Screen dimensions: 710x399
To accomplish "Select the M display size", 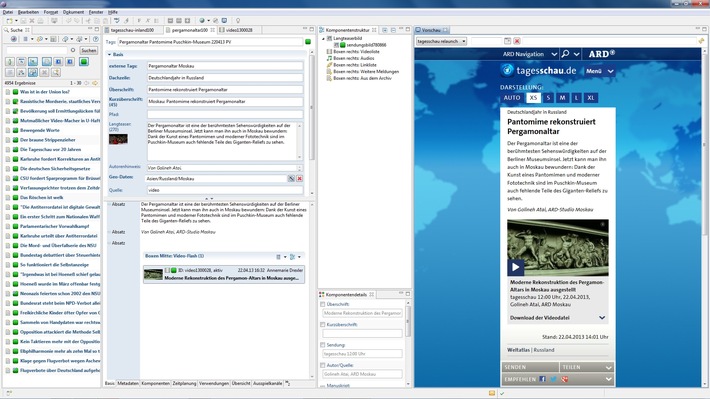I will pyautogui.click(x=562, y=98).
